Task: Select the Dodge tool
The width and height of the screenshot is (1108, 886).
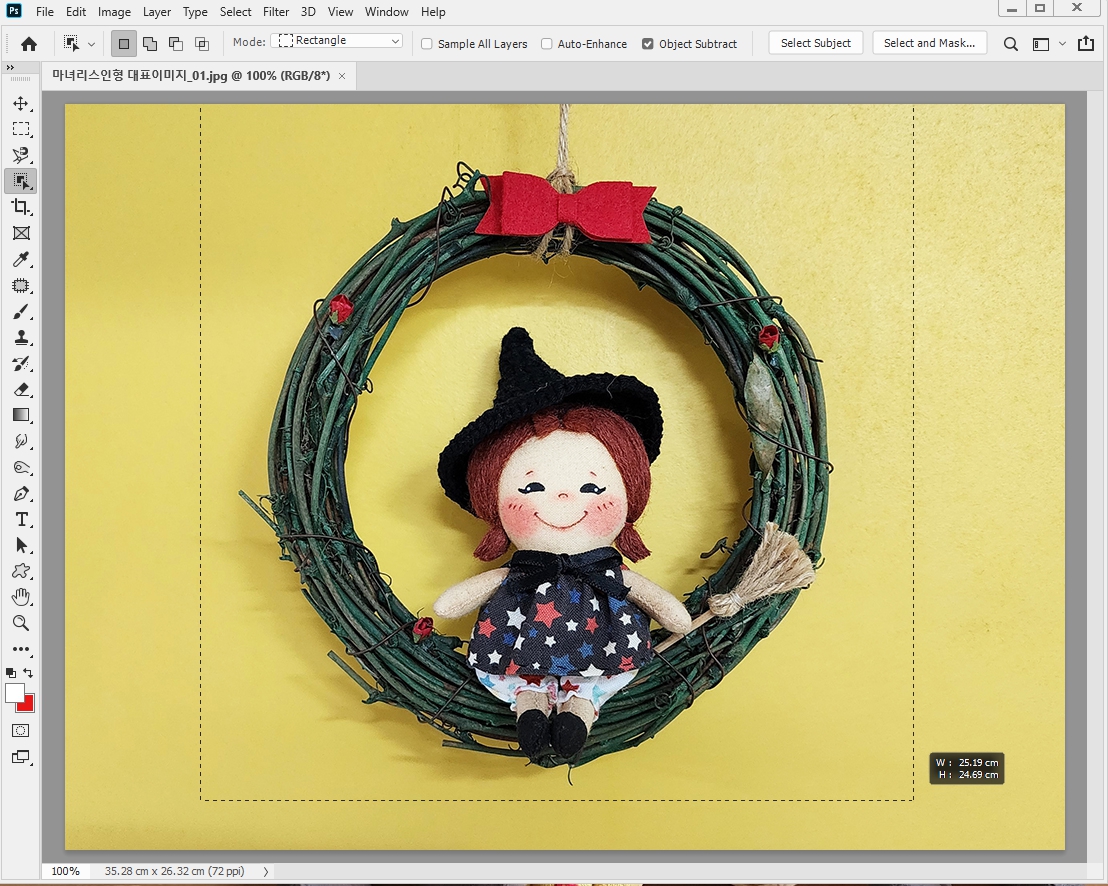Action: 20,468
